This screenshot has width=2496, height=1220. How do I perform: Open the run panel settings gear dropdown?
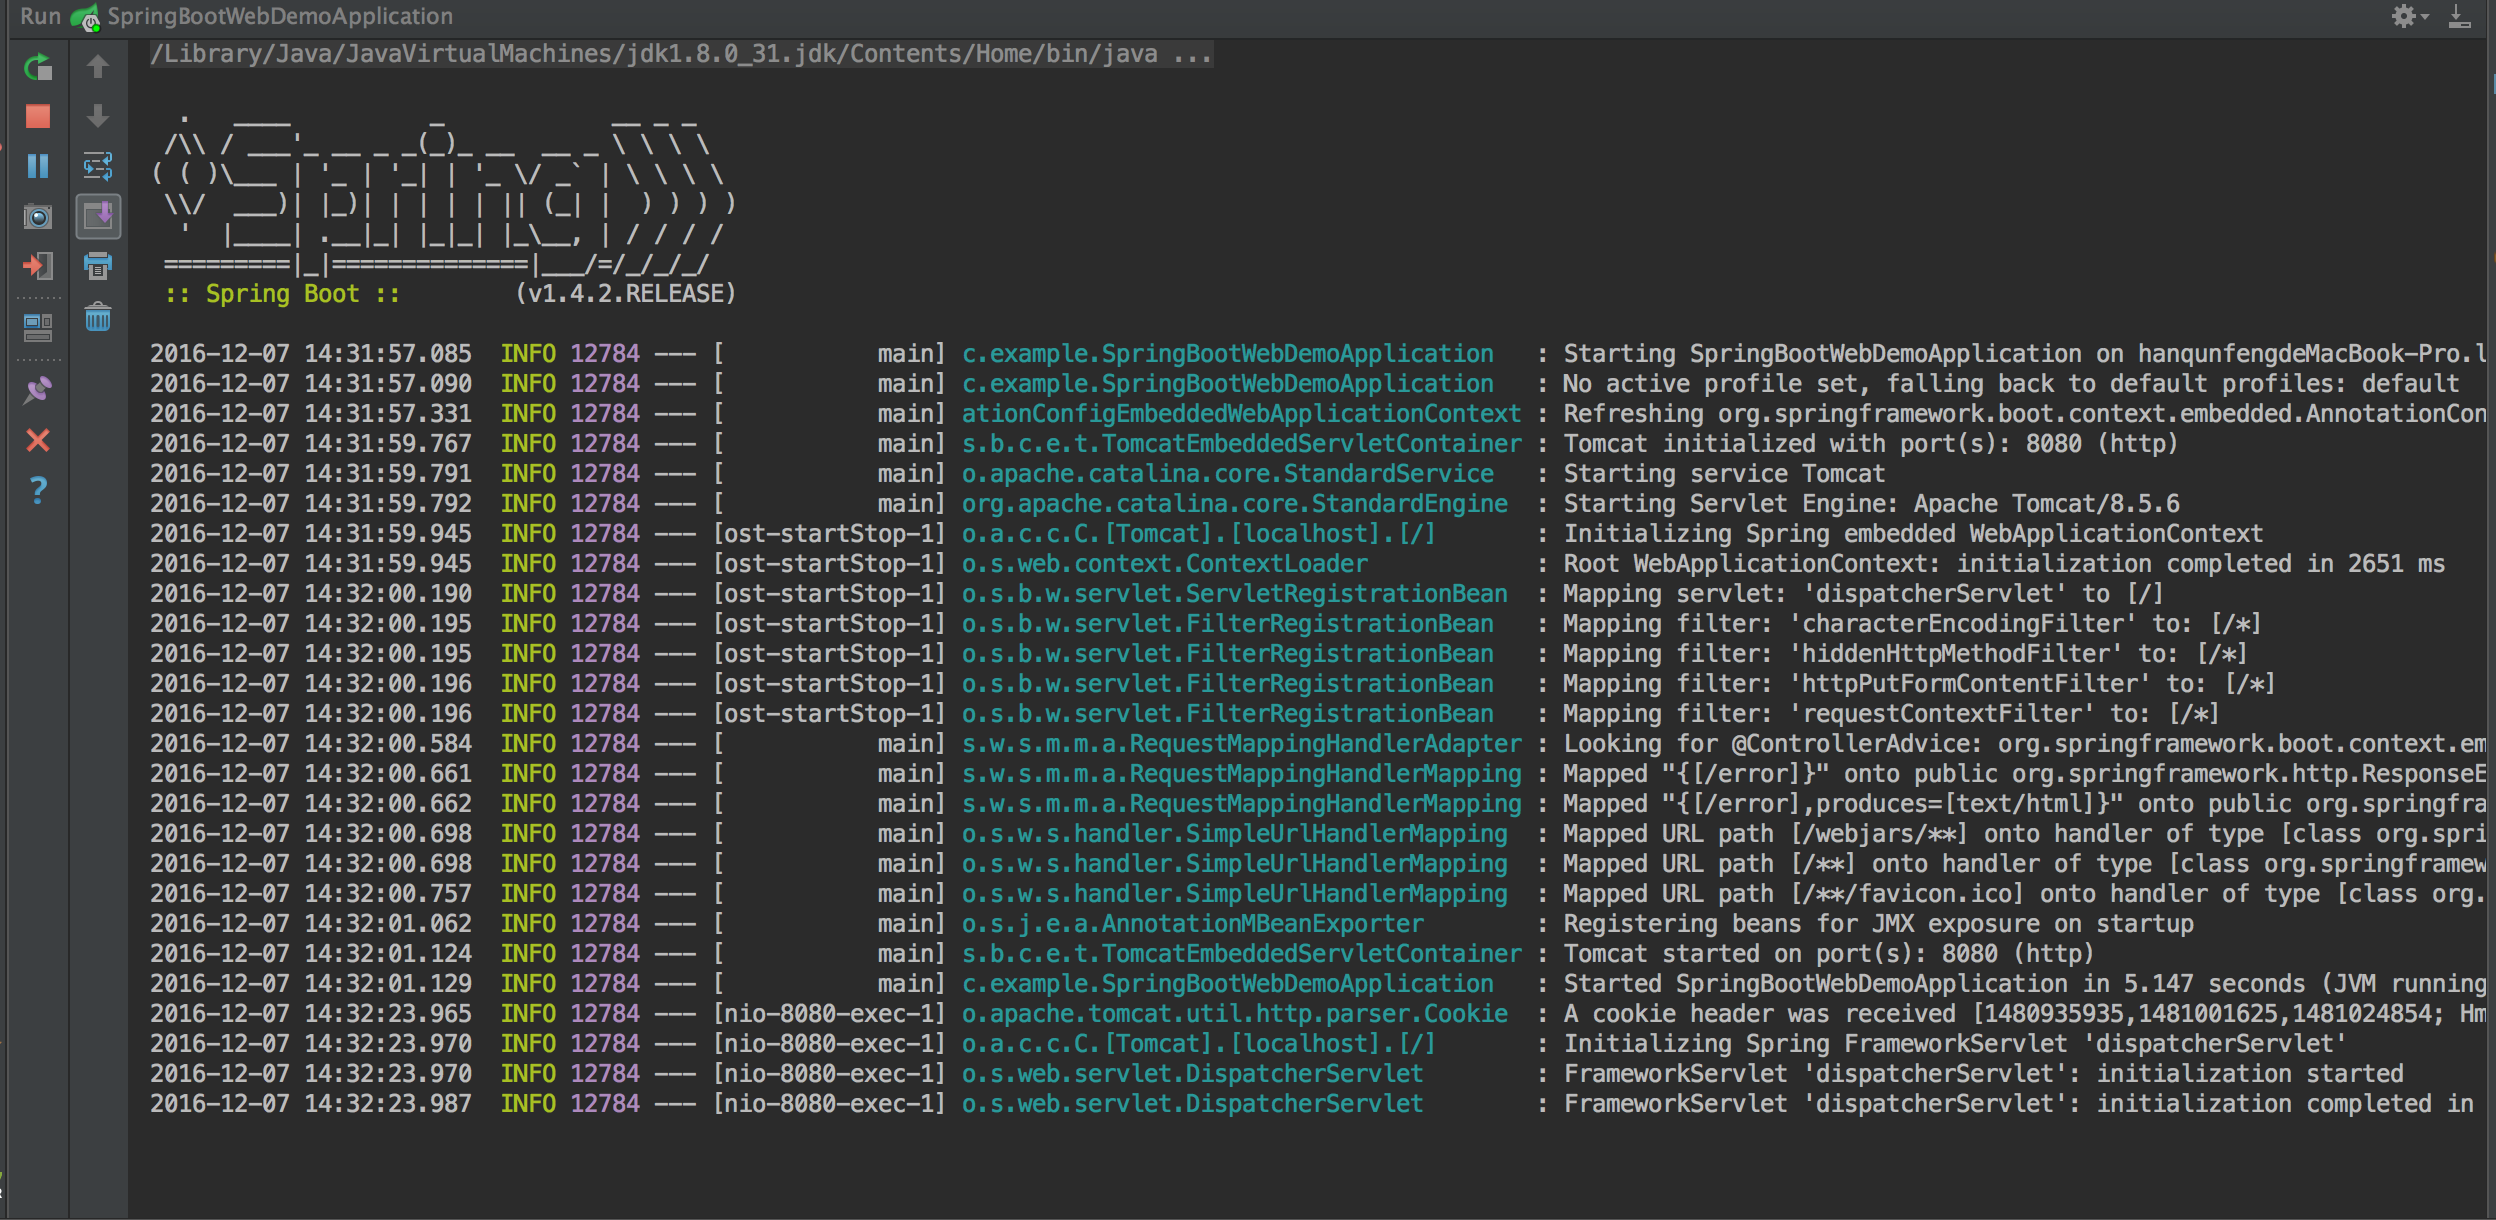(2410, 16)
